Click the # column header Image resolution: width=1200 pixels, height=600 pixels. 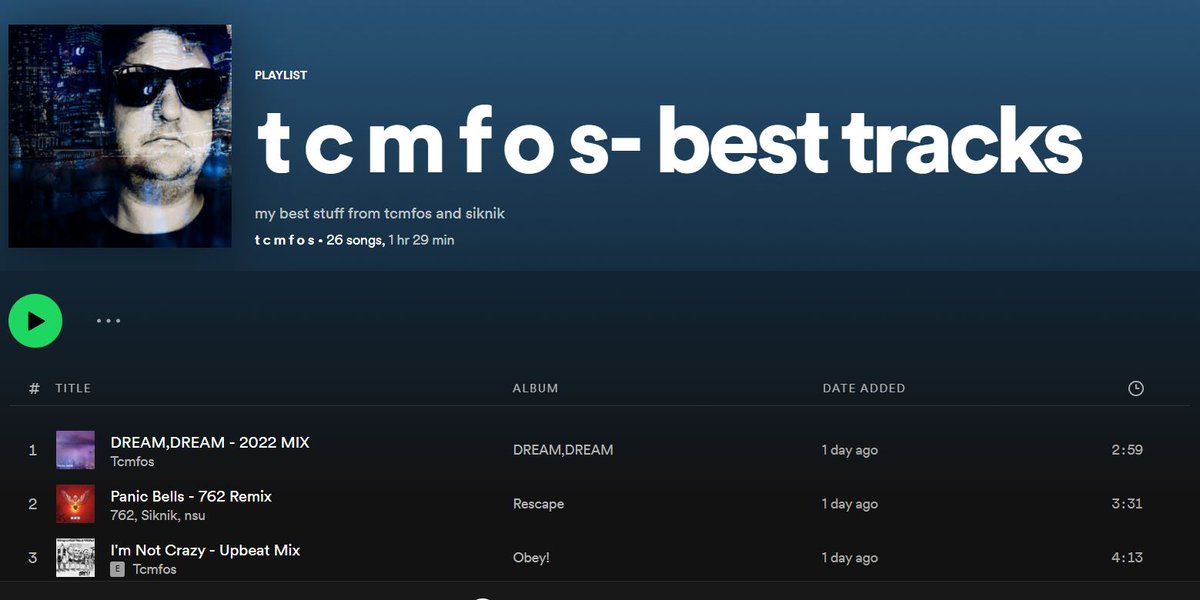coord(33,388)
